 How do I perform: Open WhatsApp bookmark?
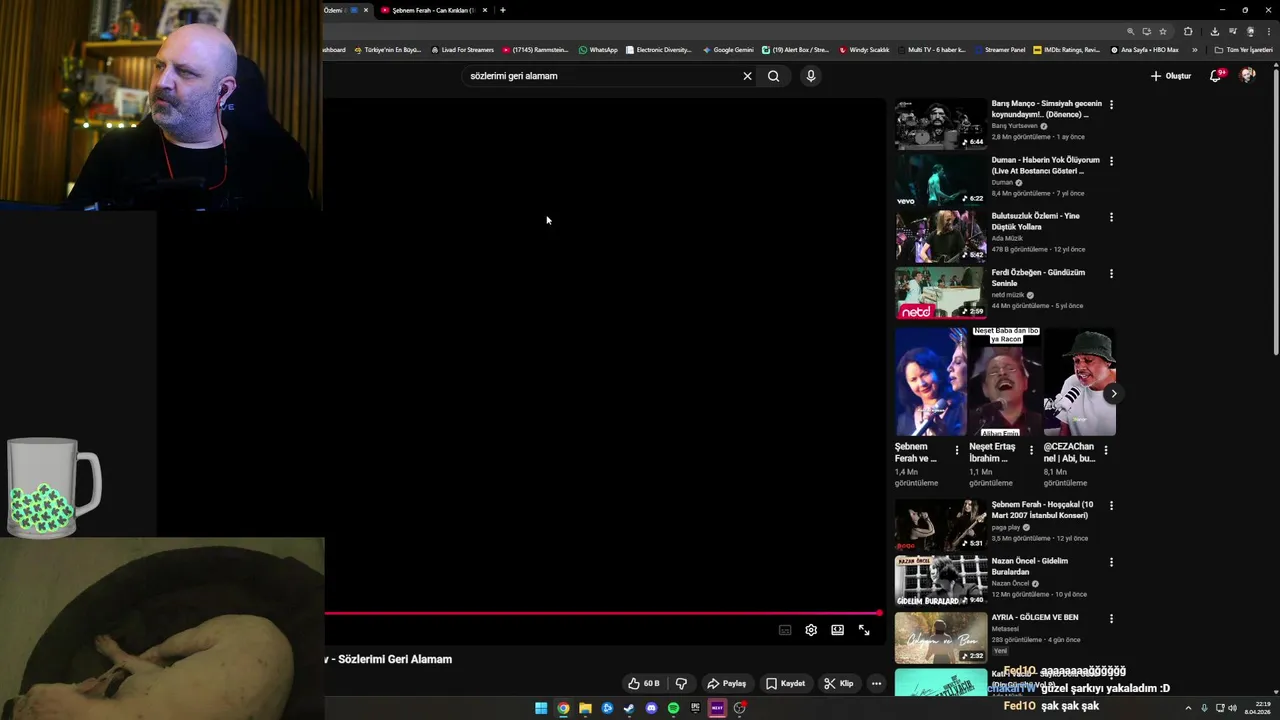598,49
